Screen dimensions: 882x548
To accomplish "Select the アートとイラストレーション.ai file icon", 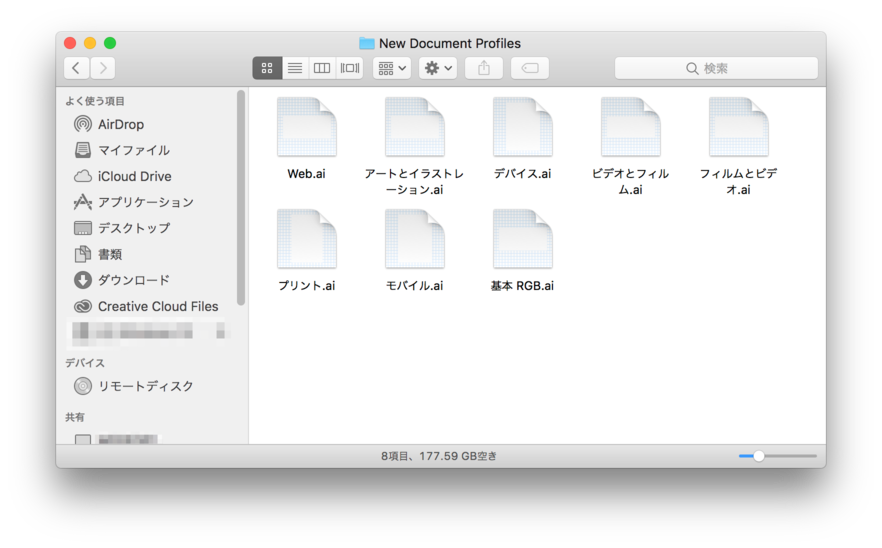I will pos(415,127).
